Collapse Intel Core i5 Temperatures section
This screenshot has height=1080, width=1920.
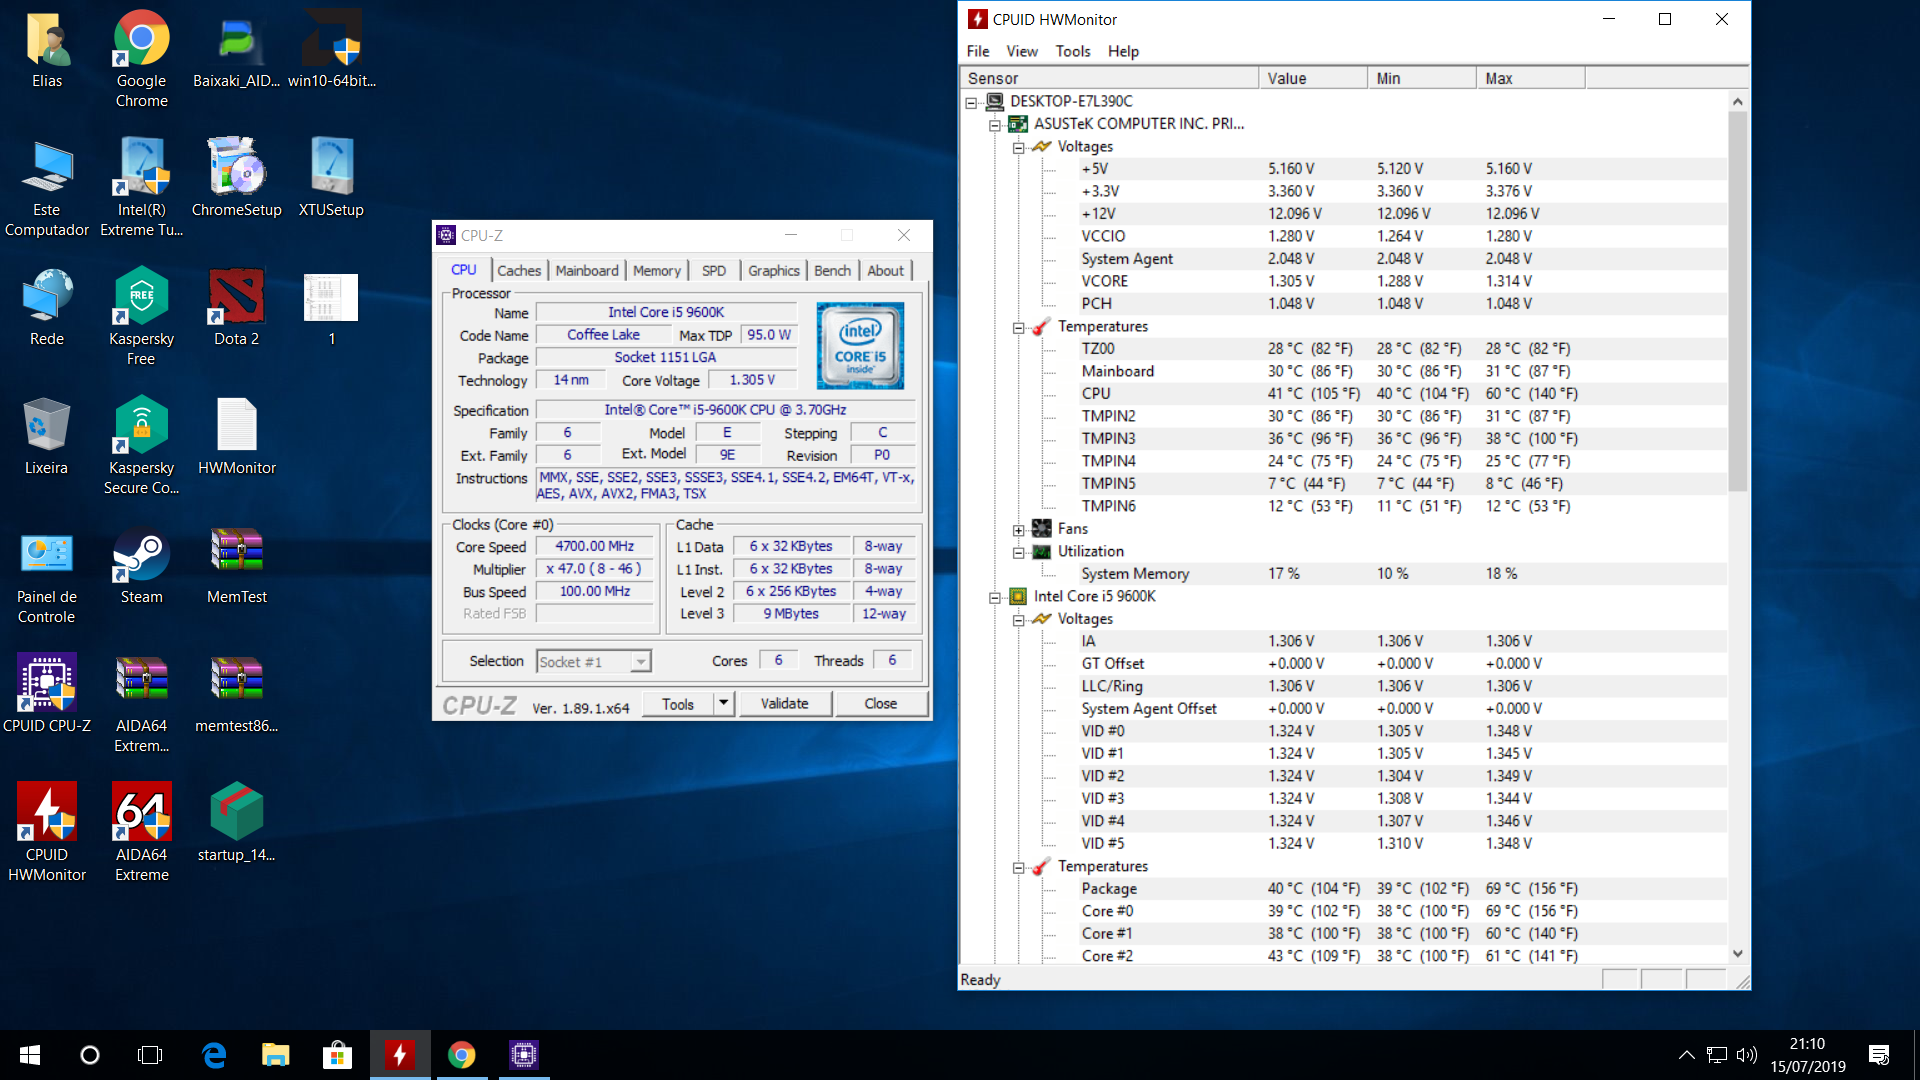click(1018, 867)
